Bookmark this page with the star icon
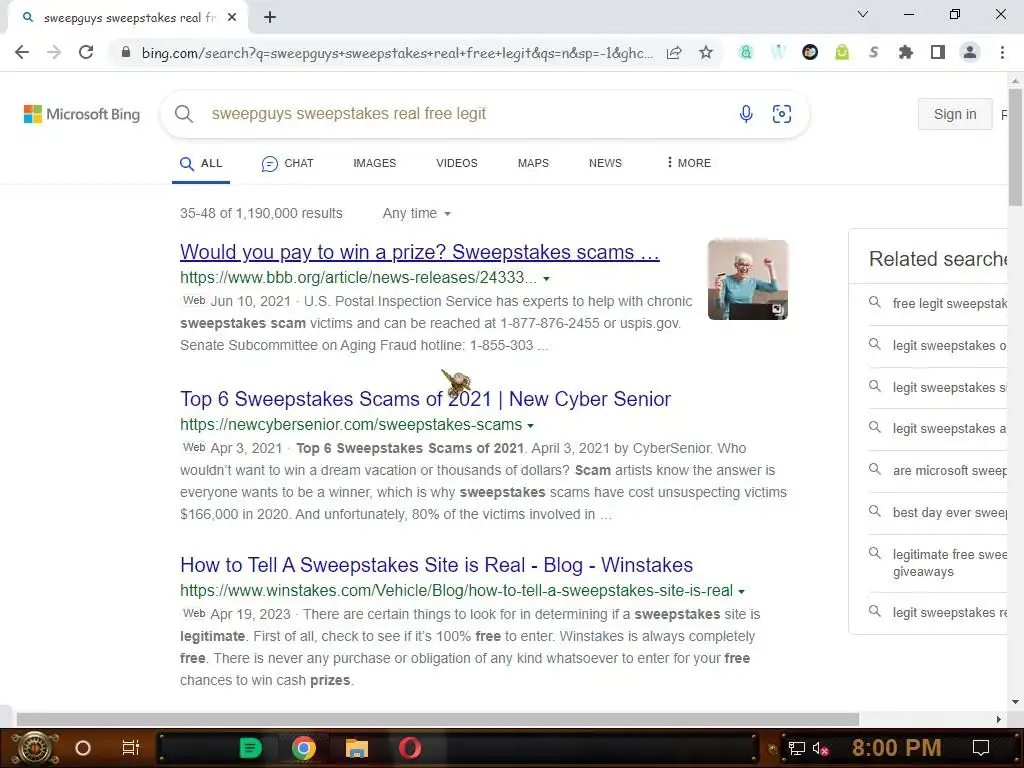The image size is (1024, 768). (706, 52)
